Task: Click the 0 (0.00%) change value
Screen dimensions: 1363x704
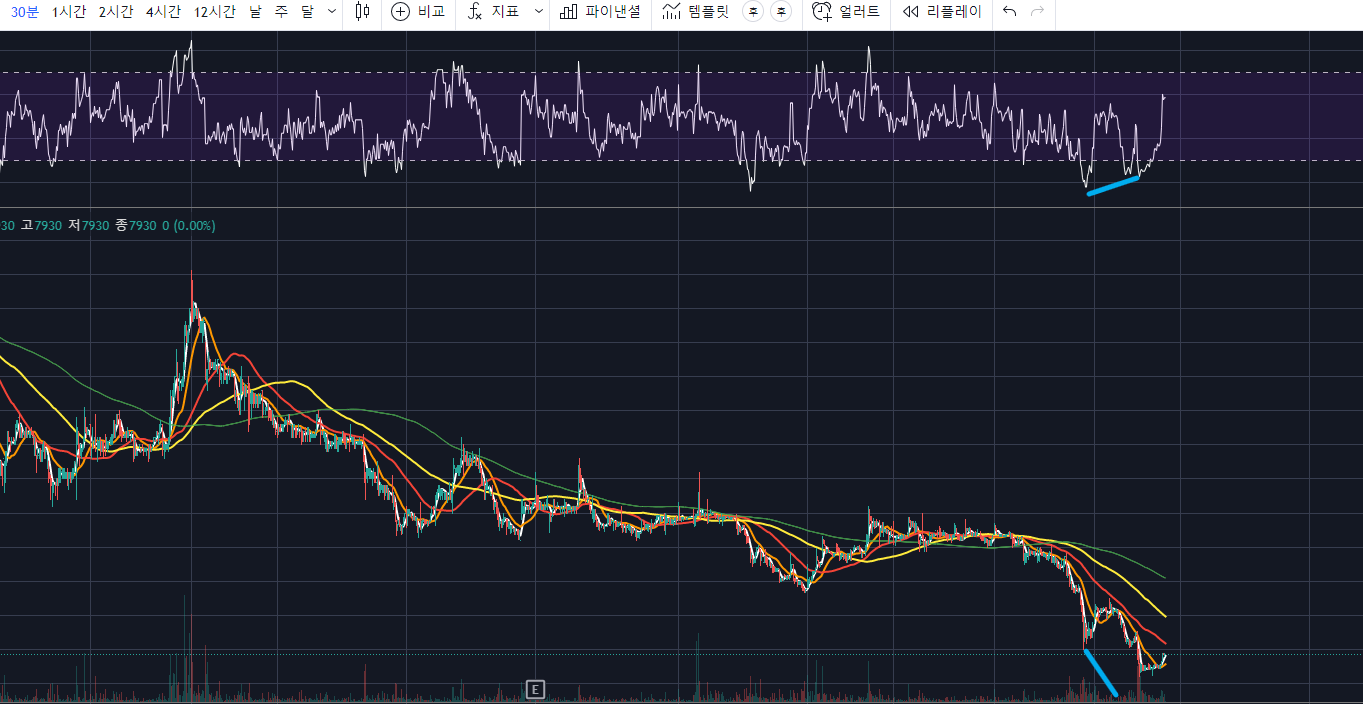Action: (x=189, y=226)
